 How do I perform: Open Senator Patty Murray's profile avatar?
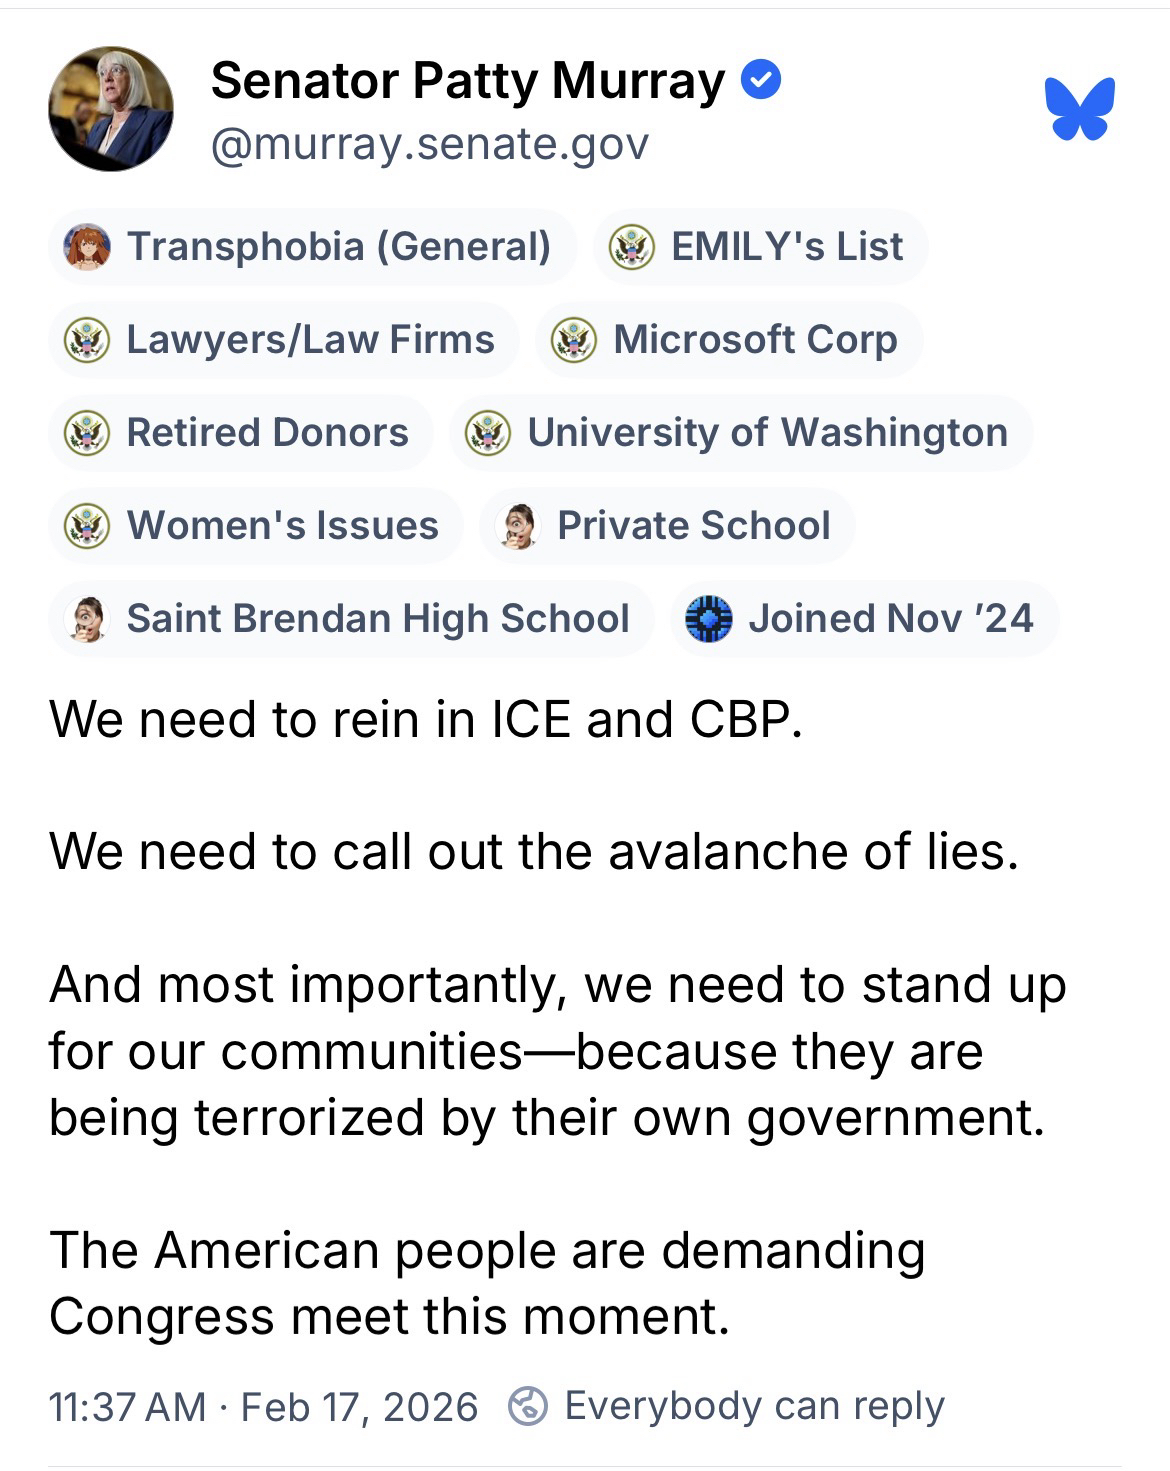[x=111, y=109]
